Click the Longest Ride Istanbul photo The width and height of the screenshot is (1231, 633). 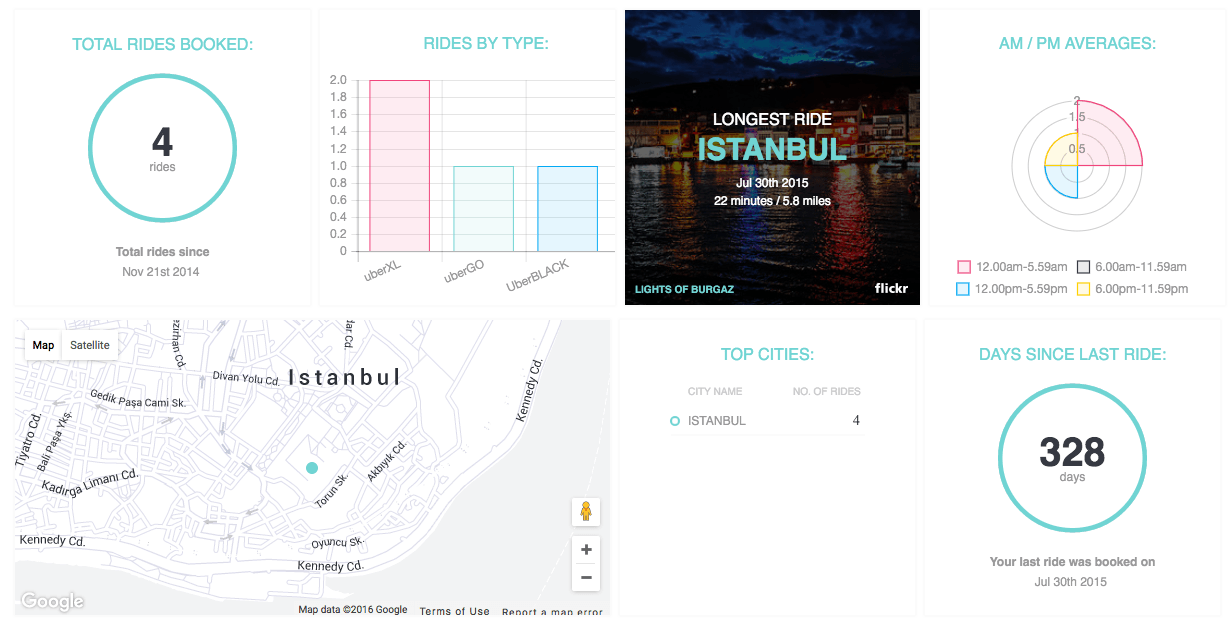coord(771,156)
